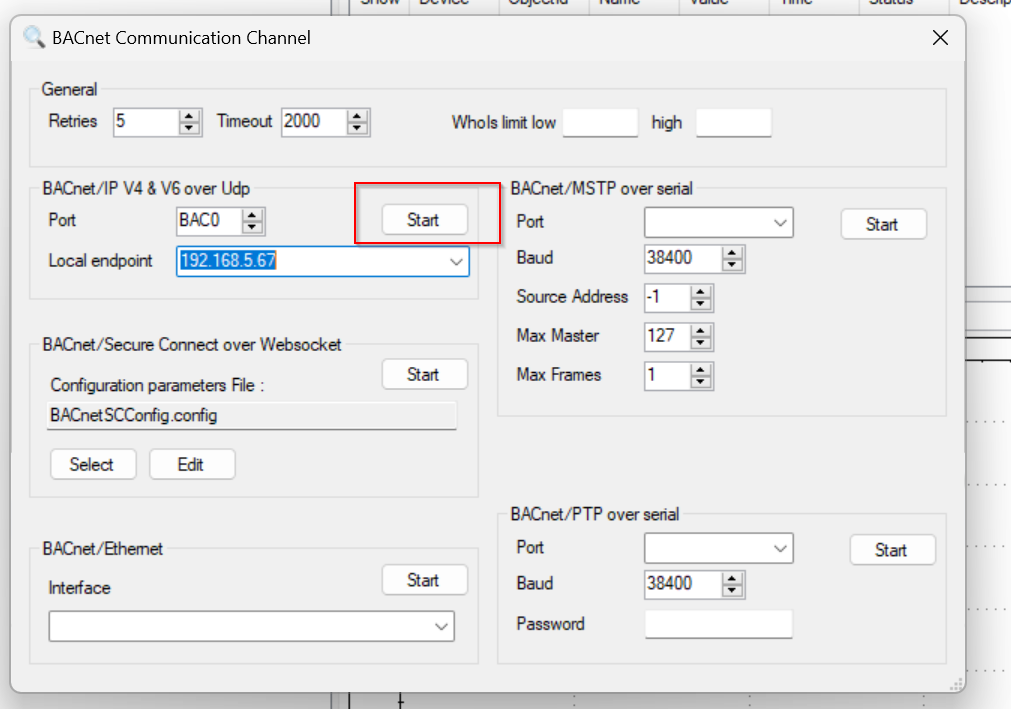Viewport: 1011px width, 709px height.
Task: Click the Source Address field showing -1
Action: click(x=668, y=298)
